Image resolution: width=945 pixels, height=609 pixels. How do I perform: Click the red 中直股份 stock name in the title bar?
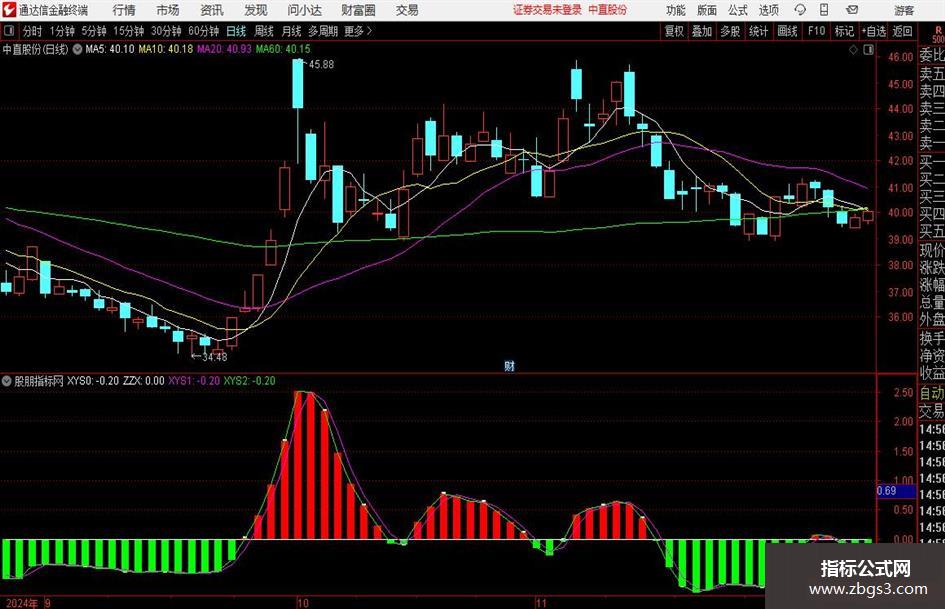click(608, 10)
